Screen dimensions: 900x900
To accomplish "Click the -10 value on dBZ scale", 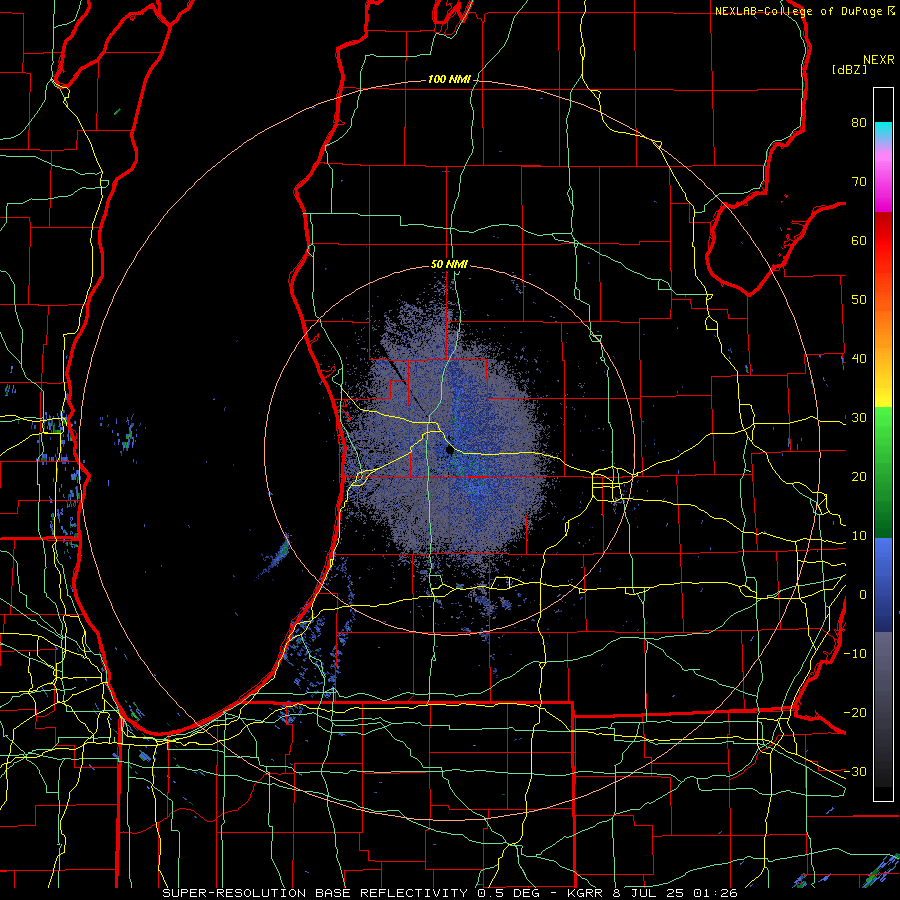I will click(855, 654).
